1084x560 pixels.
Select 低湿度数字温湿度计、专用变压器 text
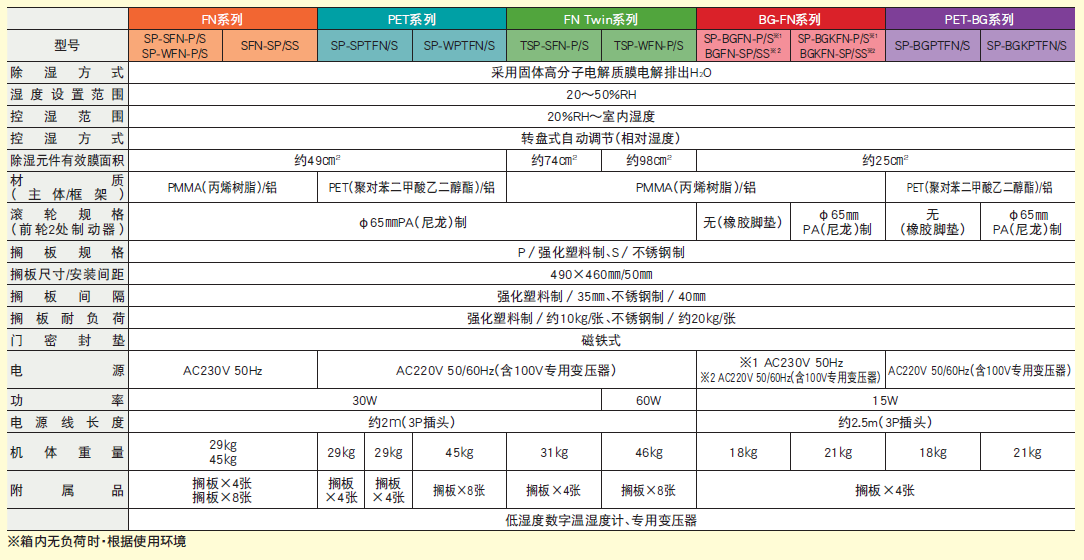(x=601, y=520)
